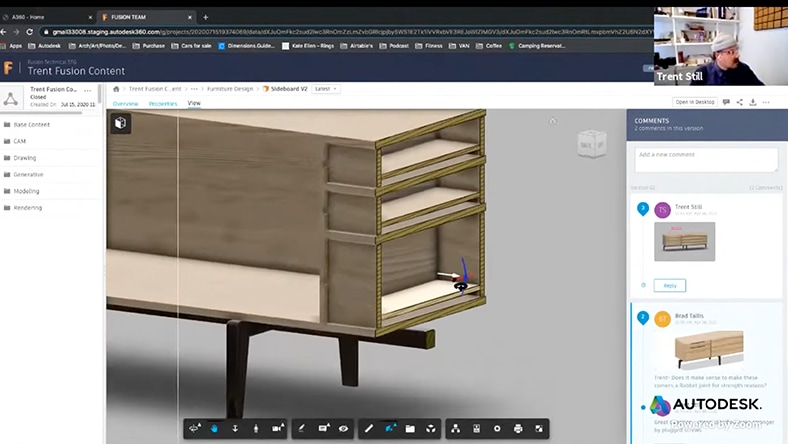The height and width of the screenshot is (444, 788).
Task: Activate the Pan hand tool
Action: click(214, 428)
